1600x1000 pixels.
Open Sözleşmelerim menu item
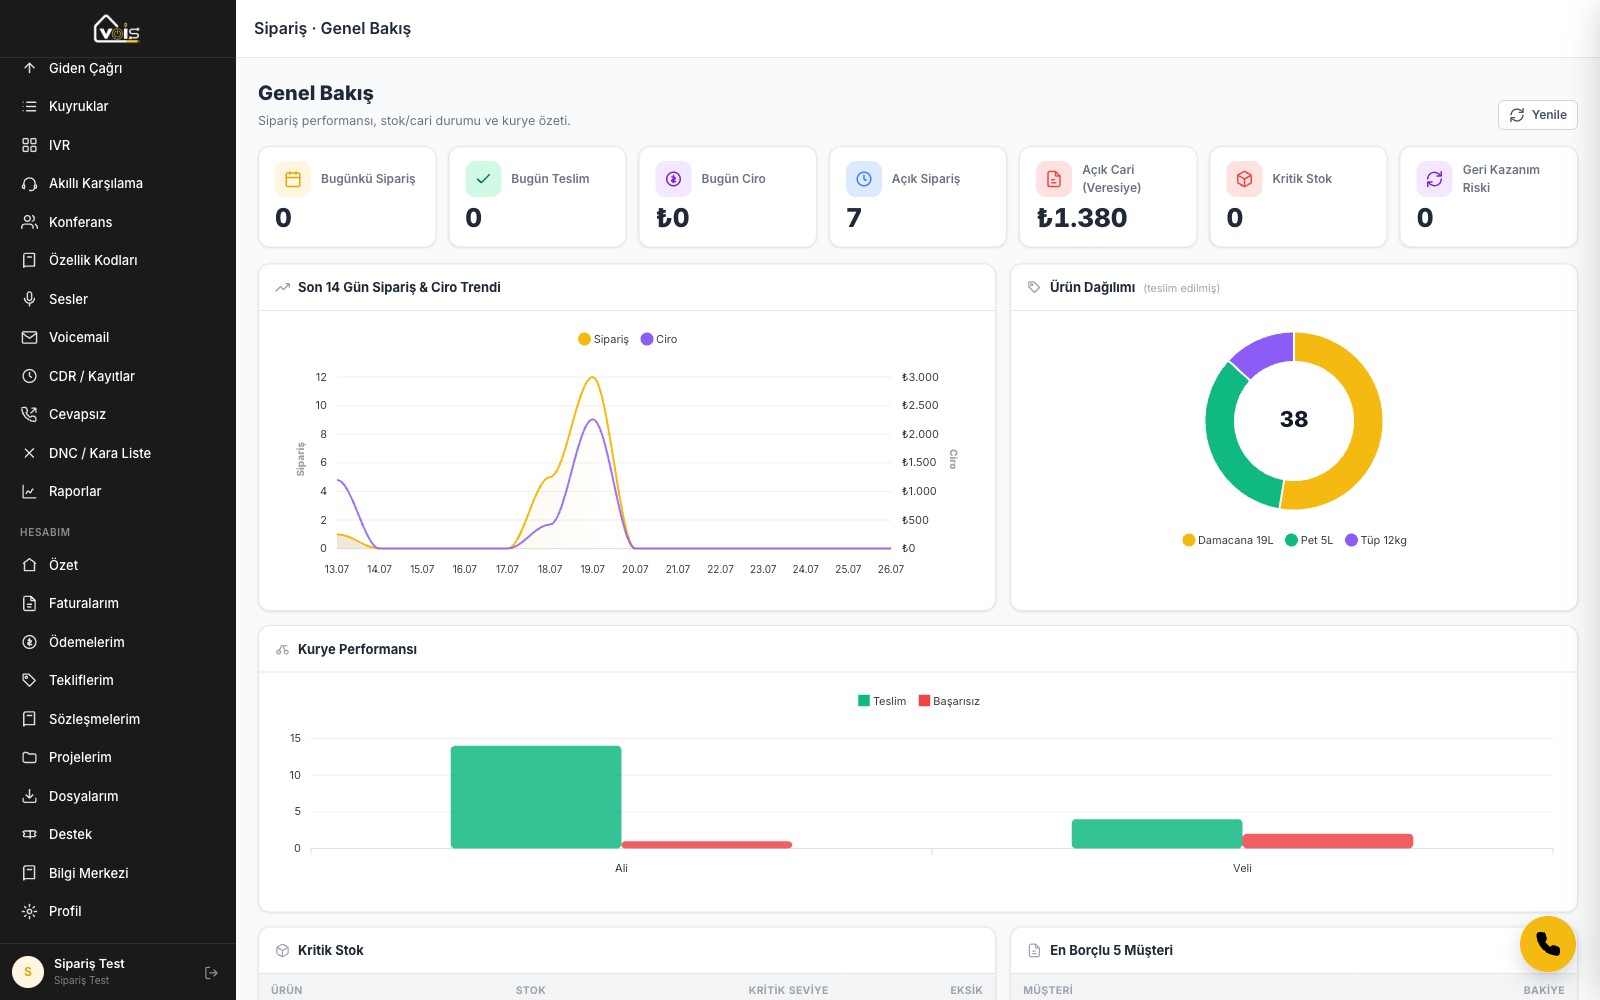point(118,719)
